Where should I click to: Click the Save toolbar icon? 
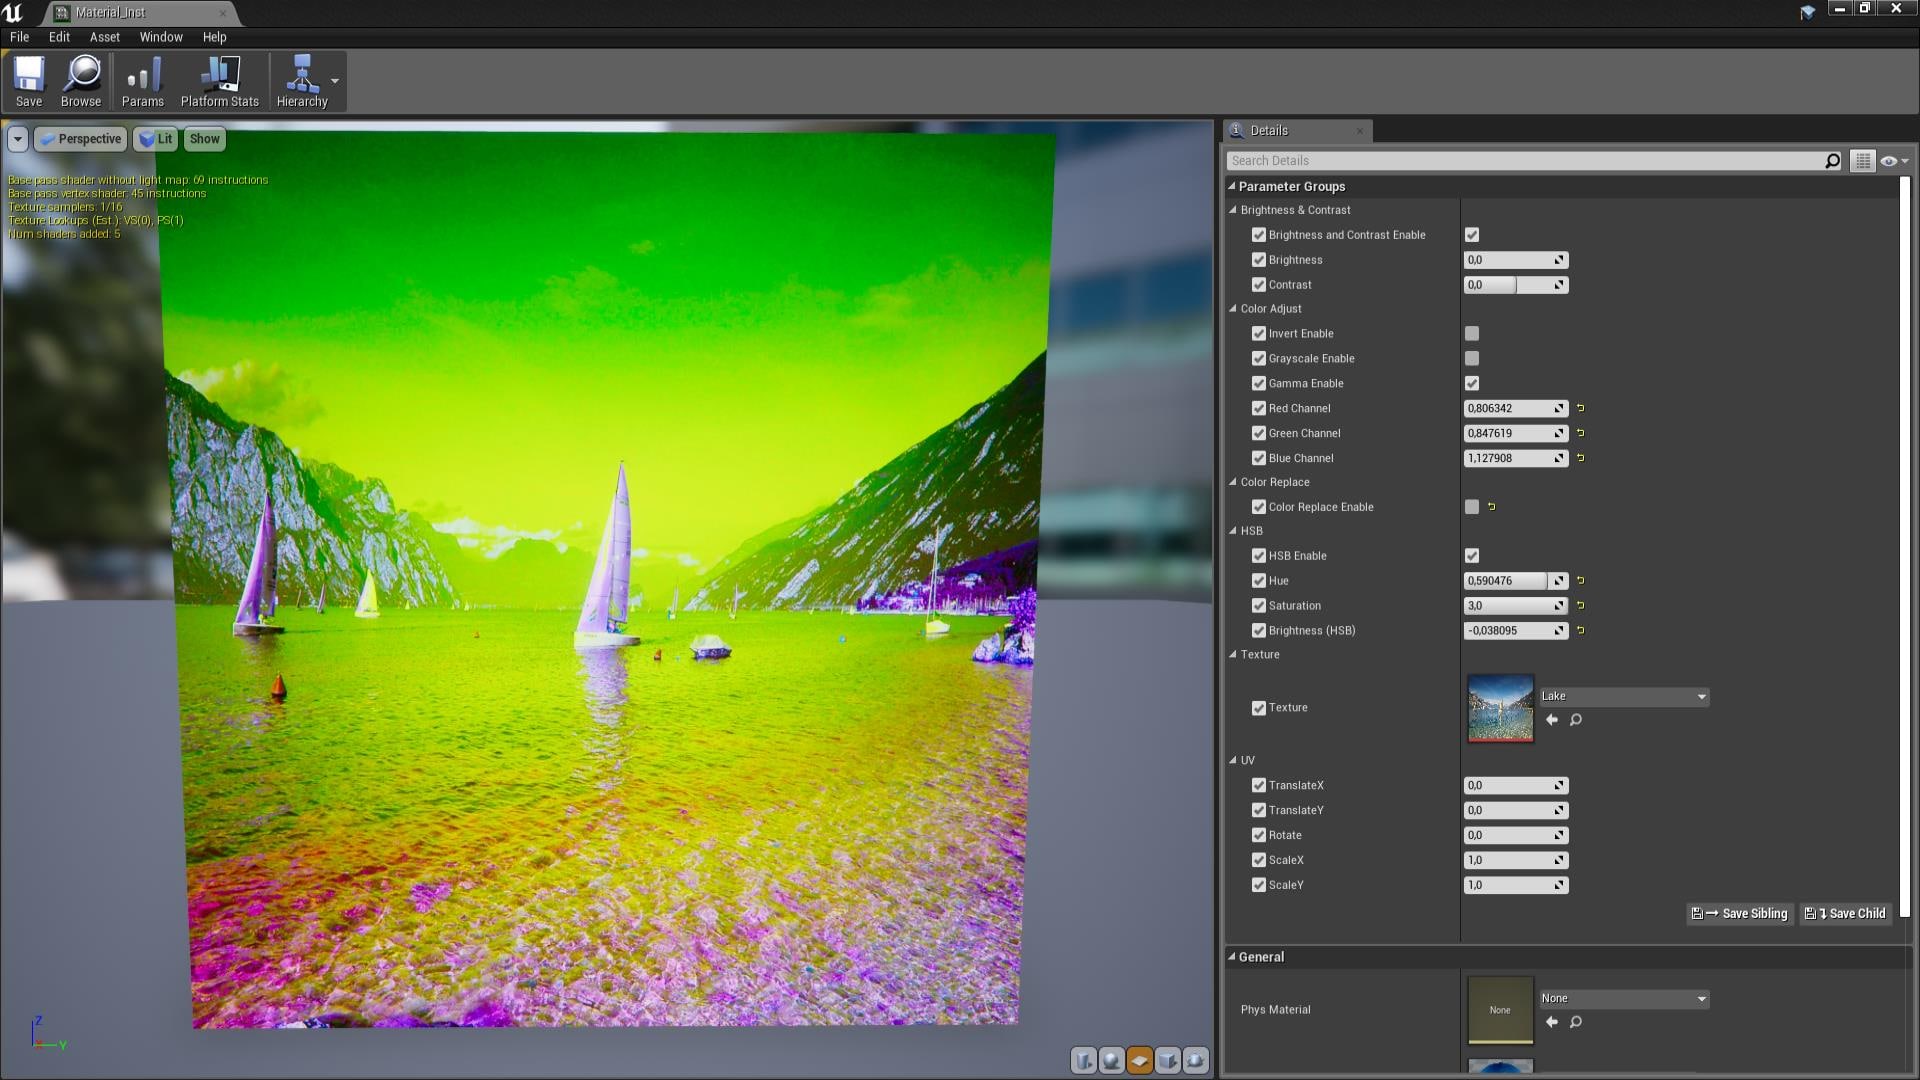tap(29, 80)
